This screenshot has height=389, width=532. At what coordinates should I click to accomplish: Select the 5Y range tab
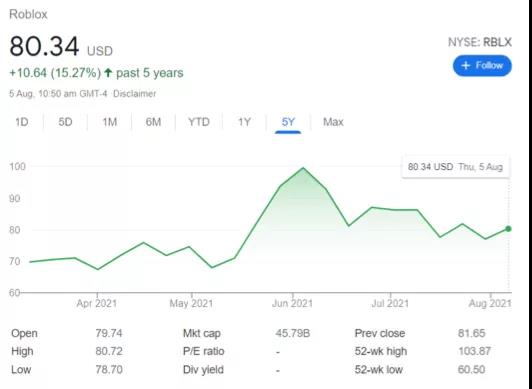(x=288, y=122)
